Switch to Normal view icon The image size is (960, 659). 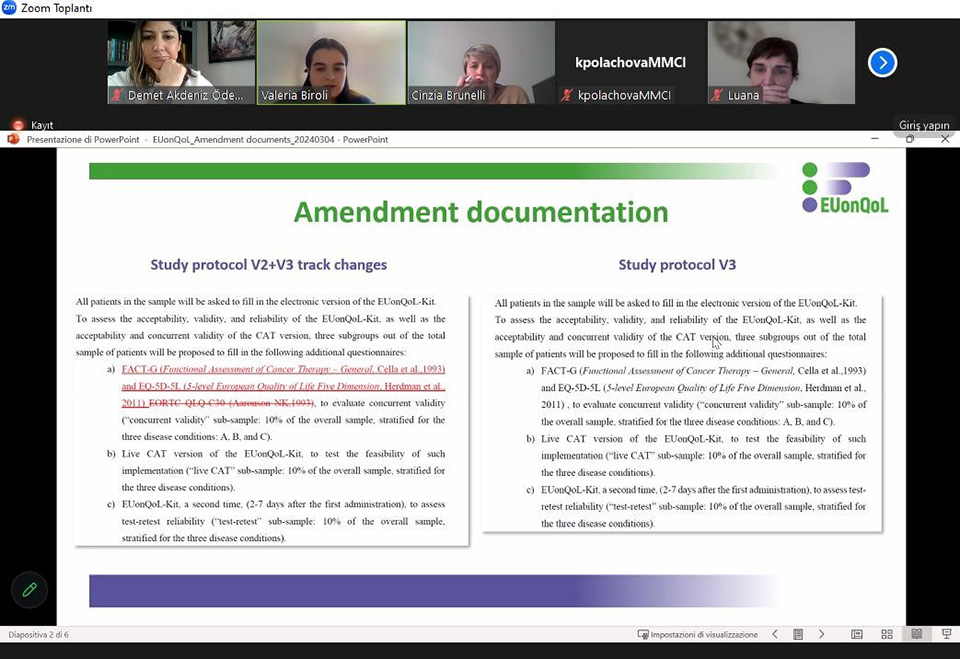[857, 634]
